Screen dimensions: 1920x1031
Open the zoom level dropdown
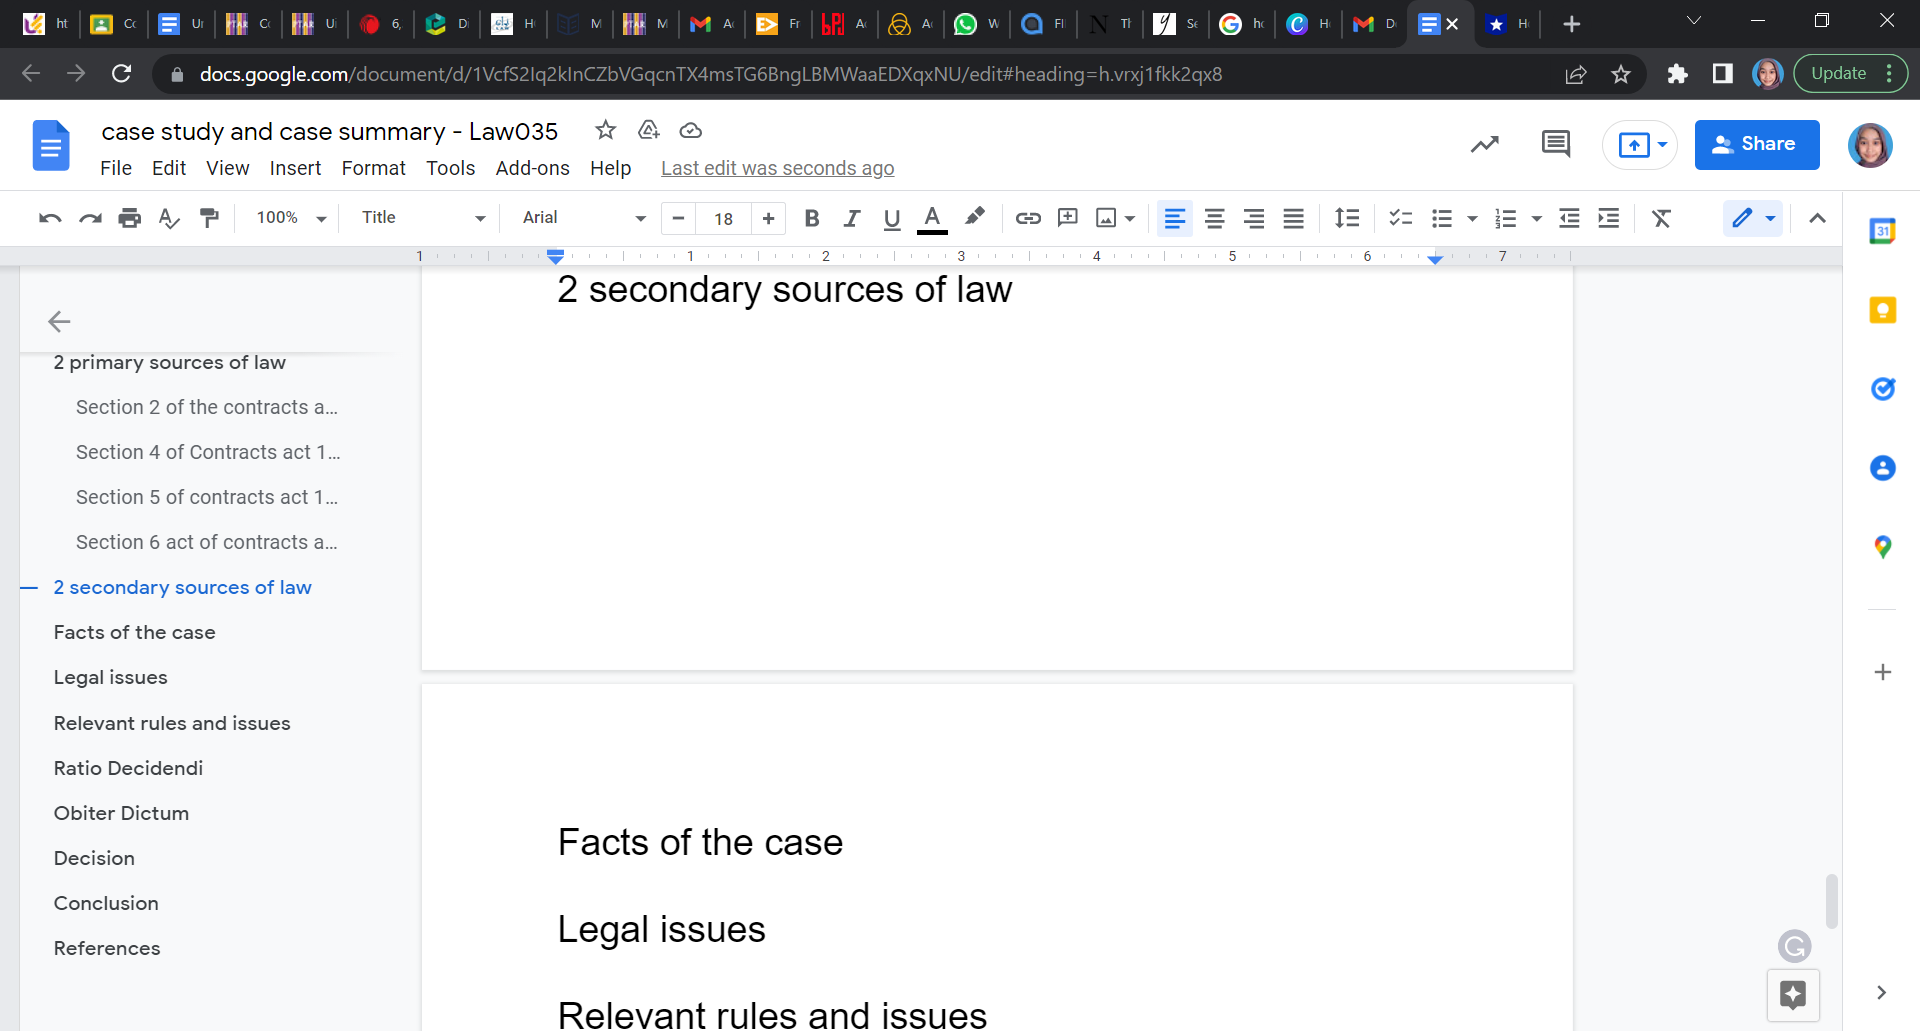pyautogui.click(x=289, y=217)
